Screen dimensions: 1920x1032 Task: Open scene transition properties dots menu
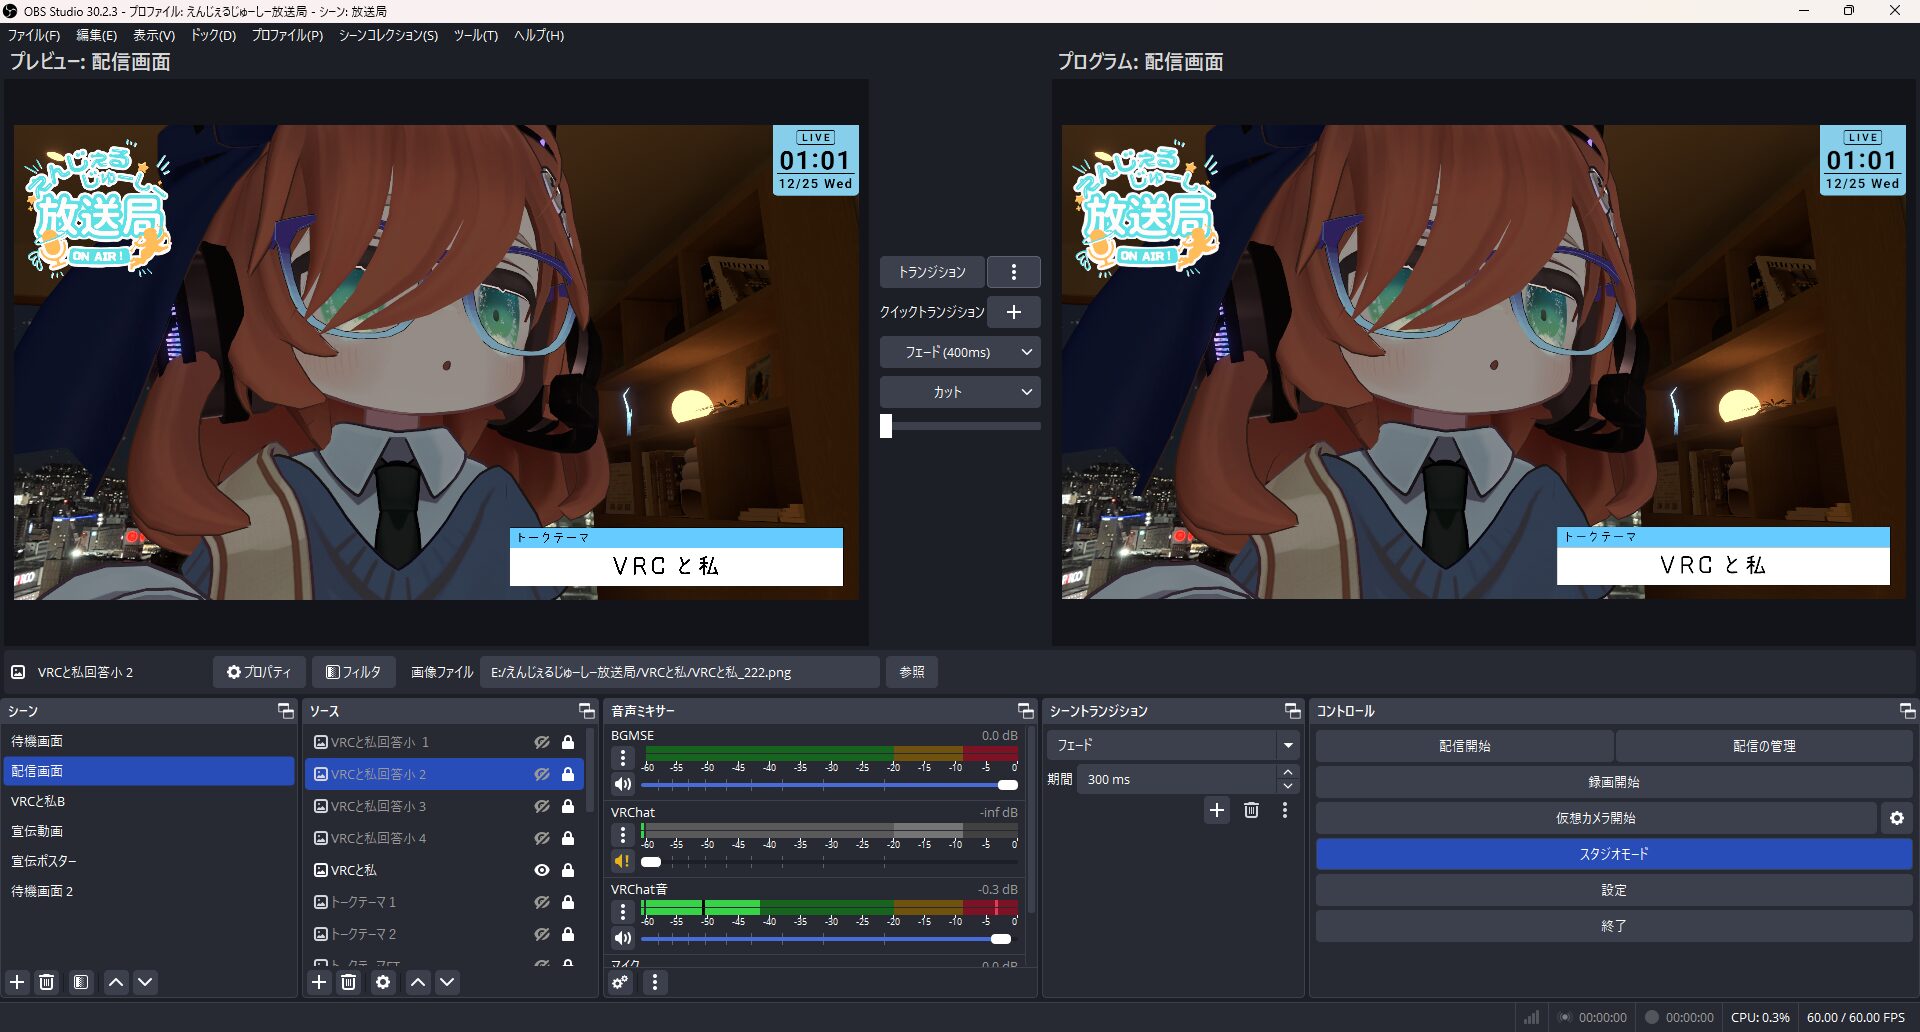point(1285,810)
